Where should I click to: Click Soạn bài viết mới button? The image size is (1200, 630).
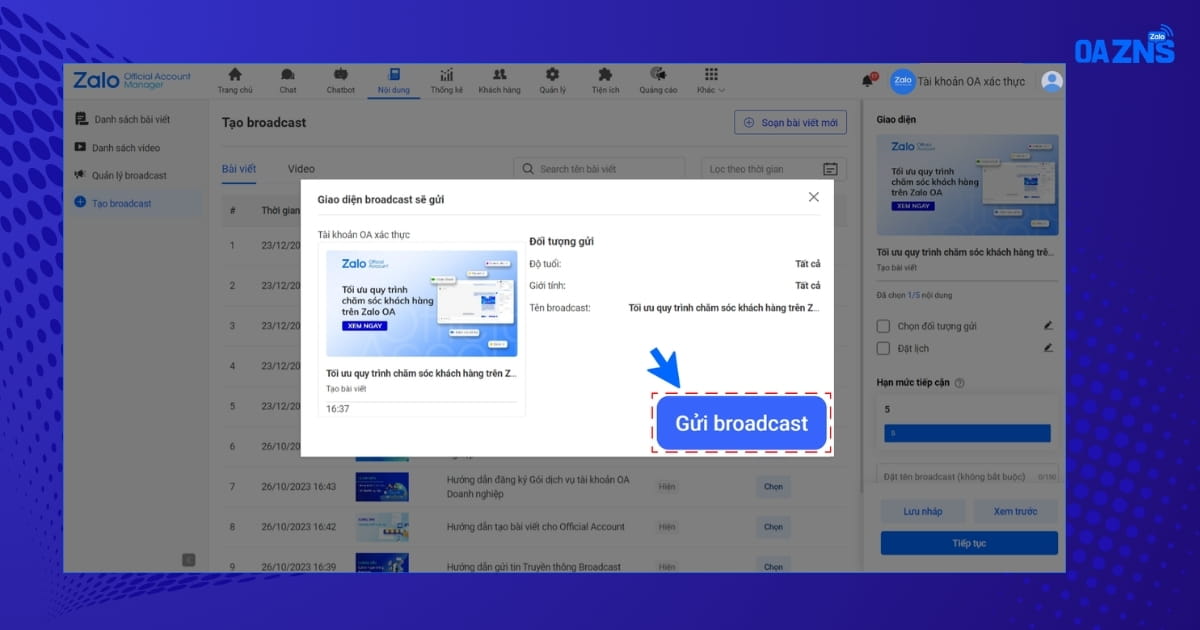790,122
